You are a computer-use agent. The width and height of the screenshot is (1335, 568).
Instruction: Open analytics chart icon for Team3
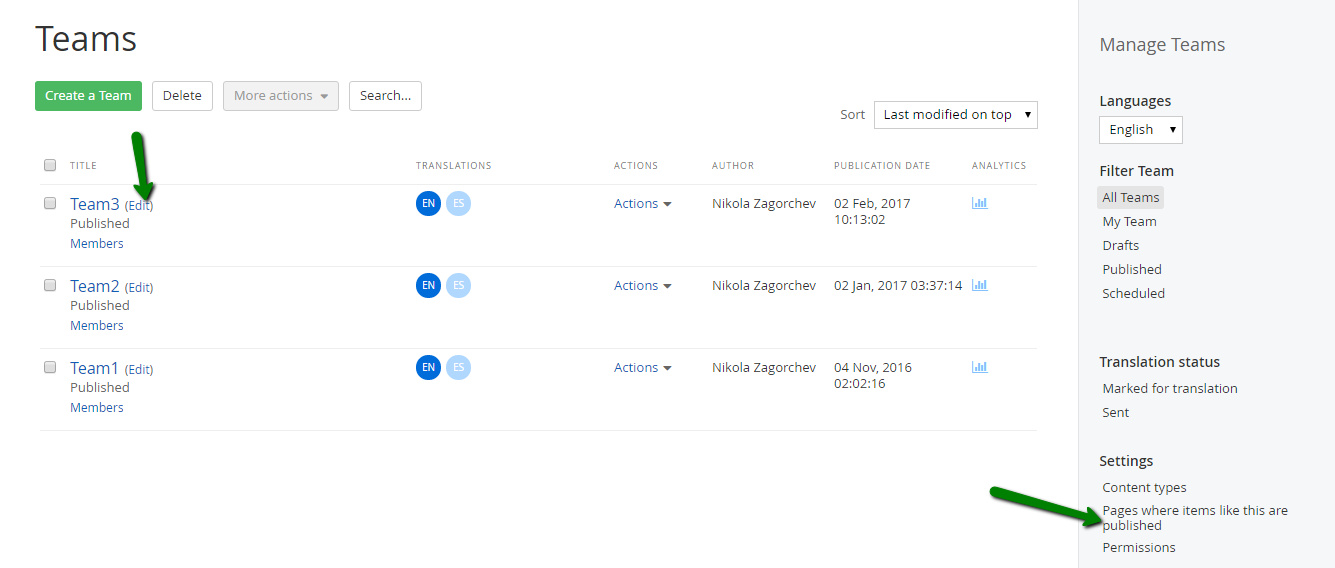click(x=980, y=203)
